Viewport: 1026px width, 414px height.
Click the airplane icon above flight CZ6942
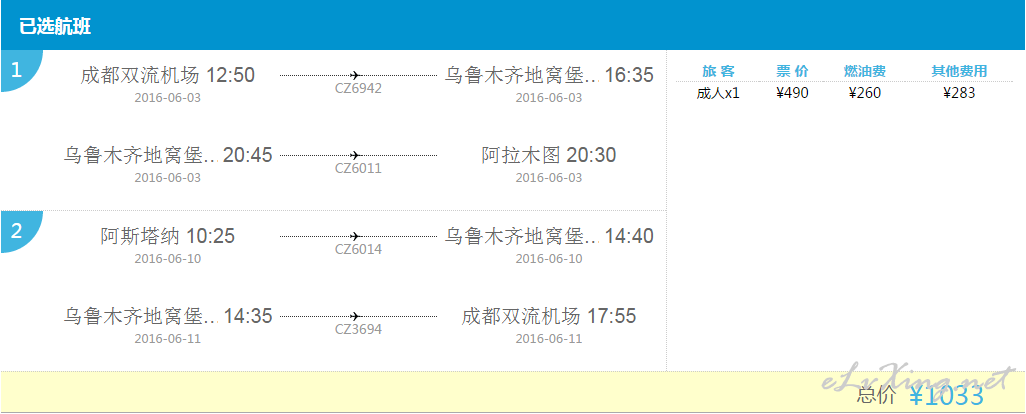(357, 75)
